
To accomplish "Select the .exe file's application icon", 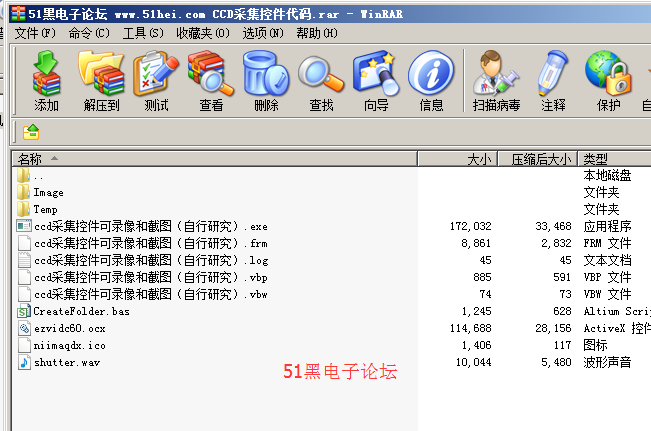I will pos(24,226).
